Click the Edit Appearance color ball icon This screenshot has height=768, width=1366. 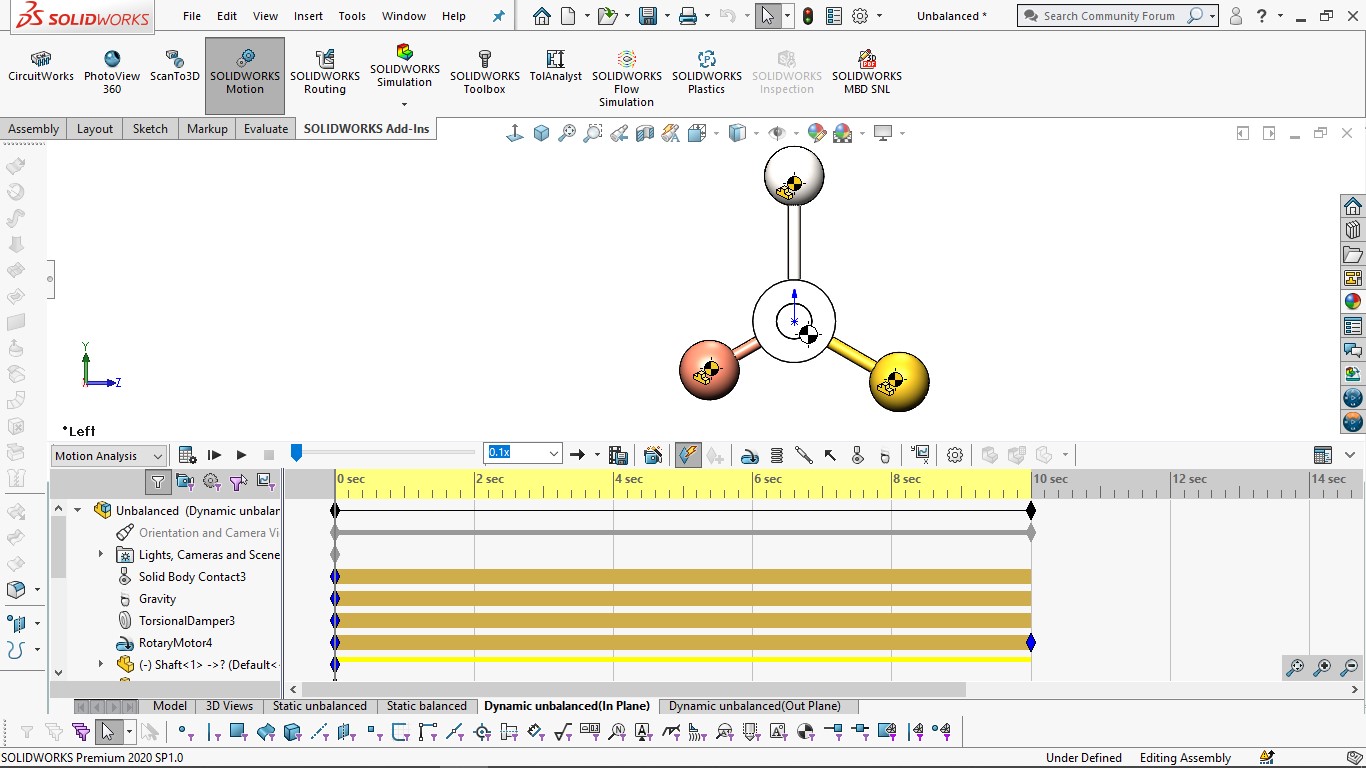coord(816,133)
